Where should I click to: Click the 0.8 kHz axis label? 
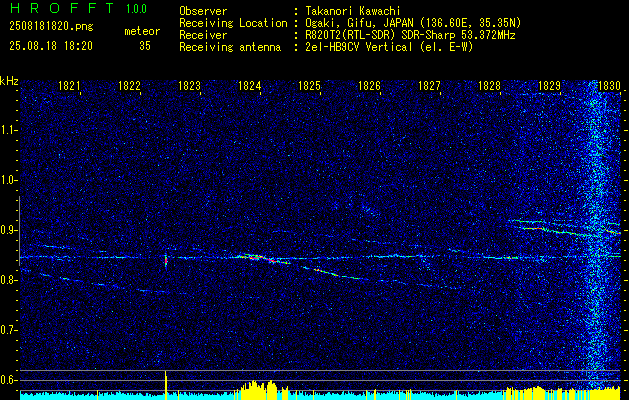click(x=8, y=280)
